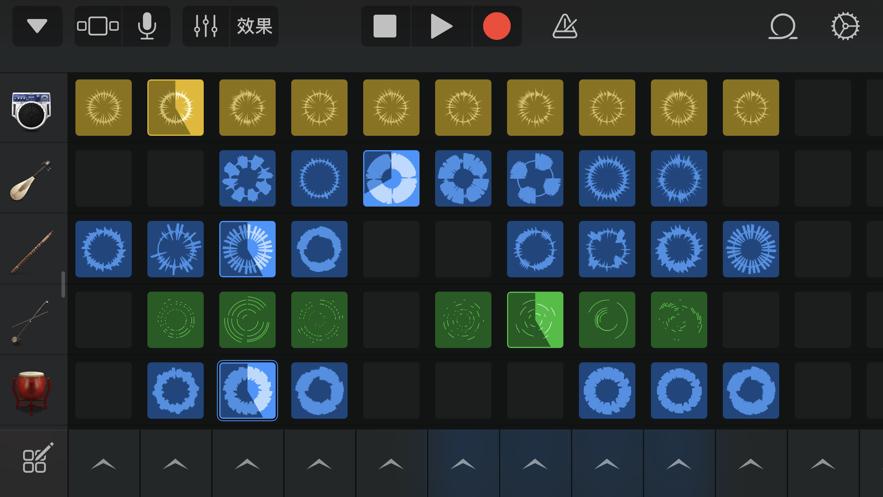Select the erhu instrument track icon
883x497 pixels.
tap(32, 321)
